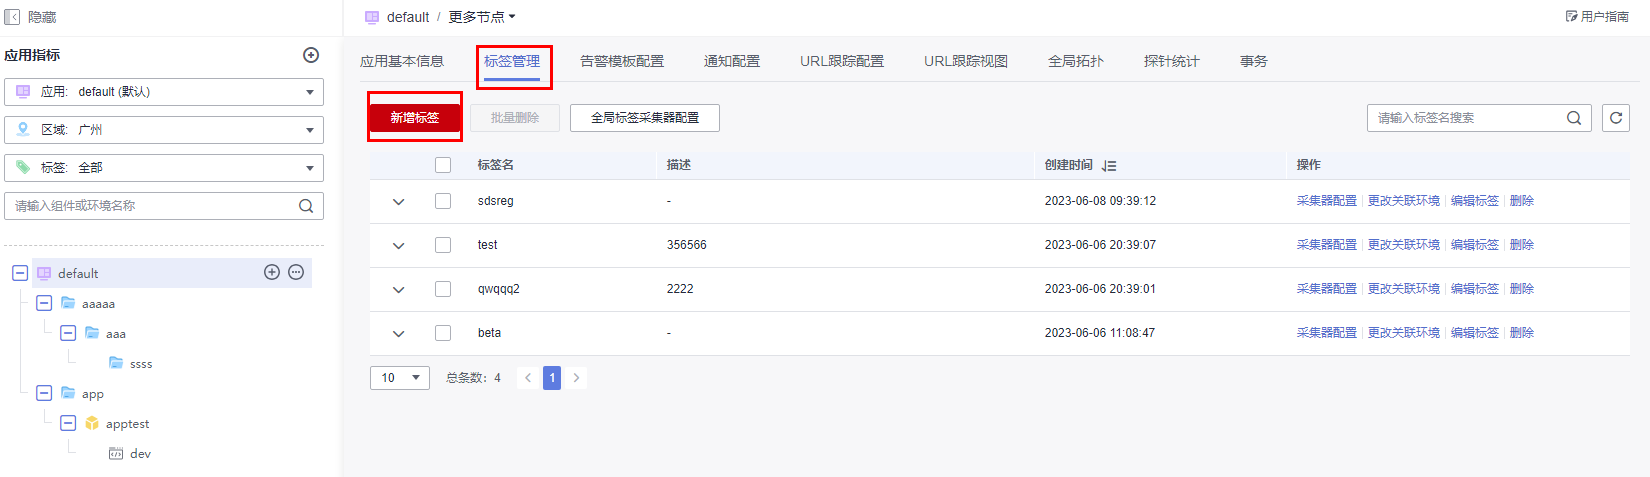Screen dimensions: 1650x477
Task: Click the folder icon next to aaaaa
Action: (68, 303)
